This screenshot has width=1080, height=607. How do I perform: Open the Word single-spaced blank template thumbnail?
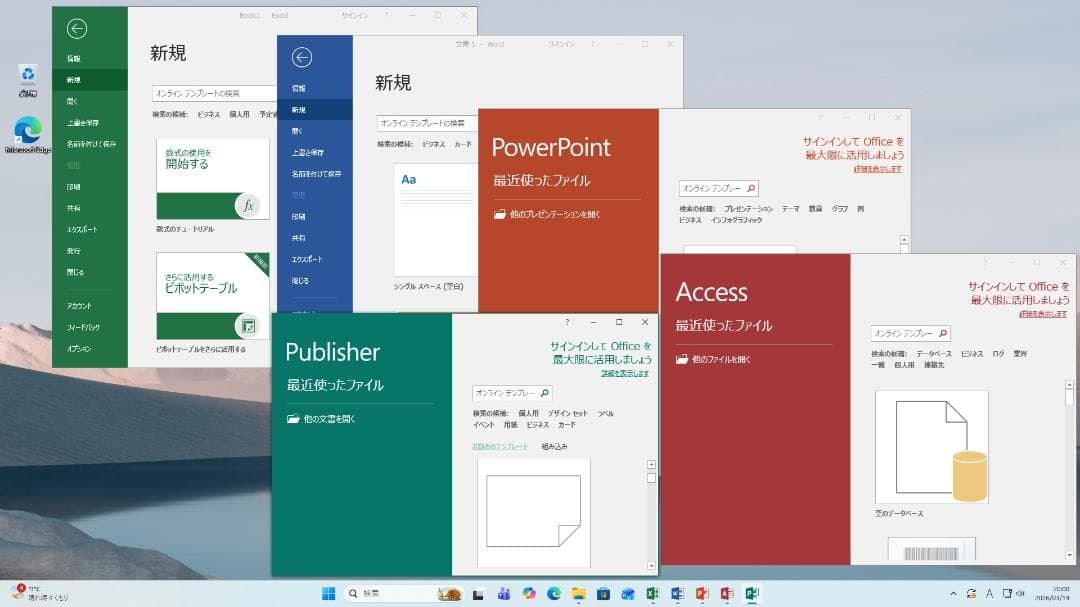[435, 220]
